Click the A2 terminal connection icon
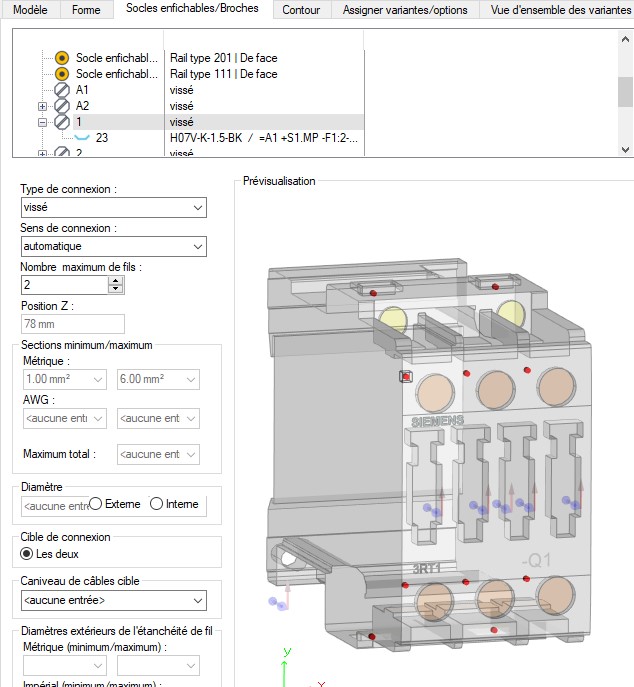The width and height of the screenshot is (634, 687). click(61, 106)
